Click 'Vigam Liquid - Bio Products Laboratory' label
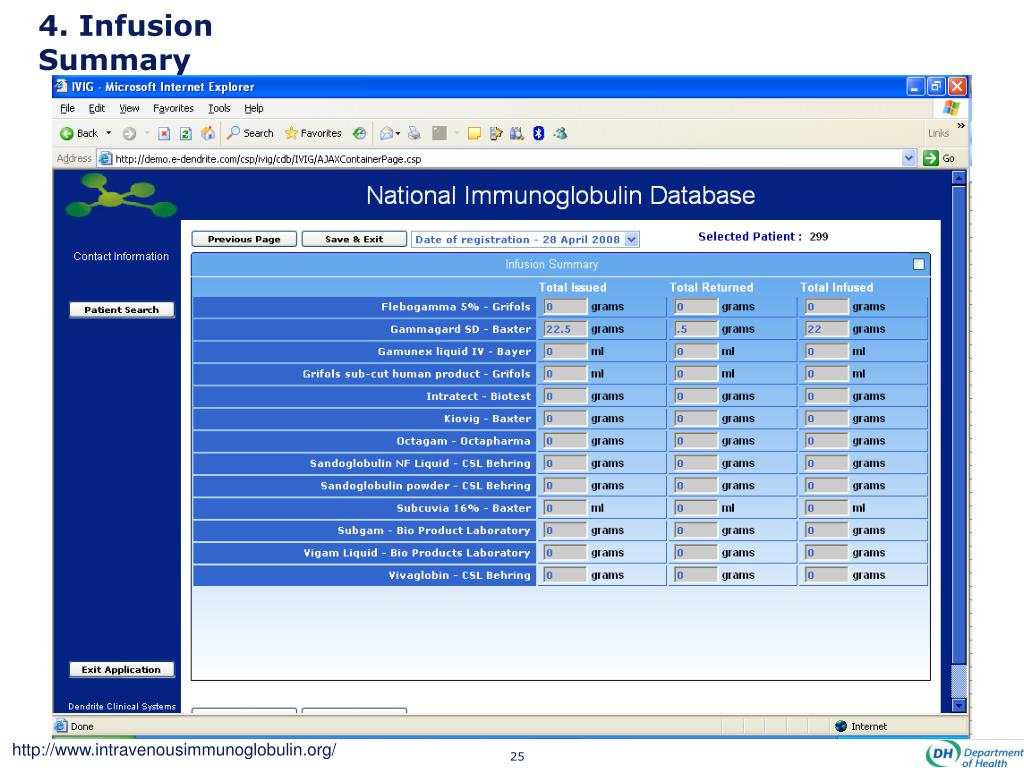The image size is (1024, 768). tap(417, 553)
